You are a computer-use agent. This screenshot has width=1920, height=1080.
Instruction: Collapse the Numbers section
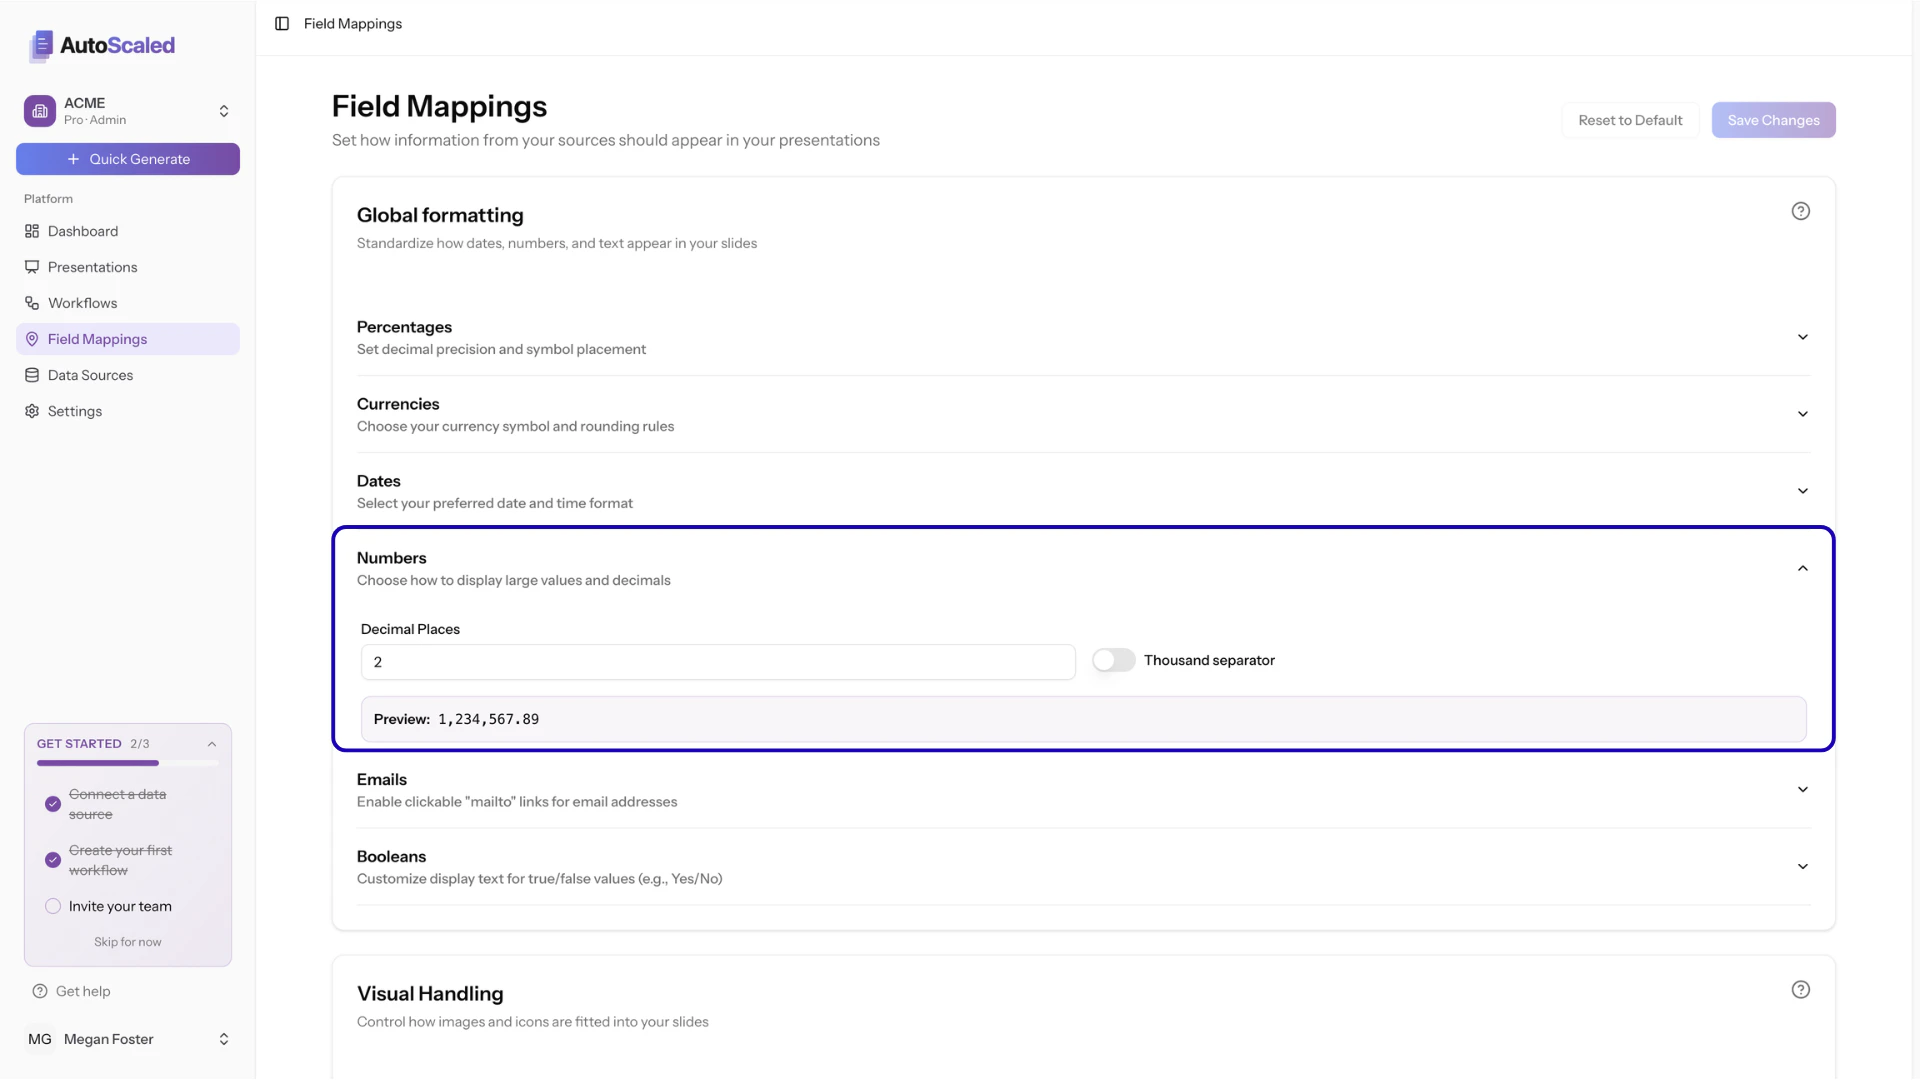pyautogui.click(x=1802, y=568)
